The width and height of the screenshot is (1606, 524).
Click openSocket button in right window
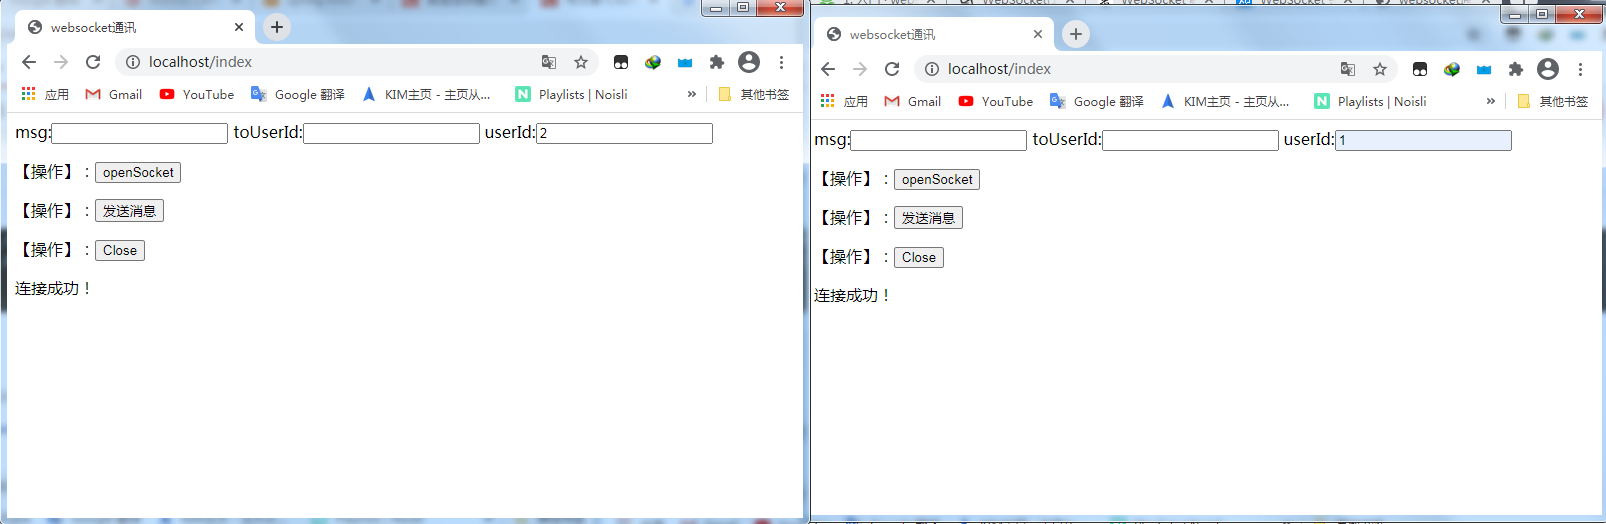[x=937, y=179]
